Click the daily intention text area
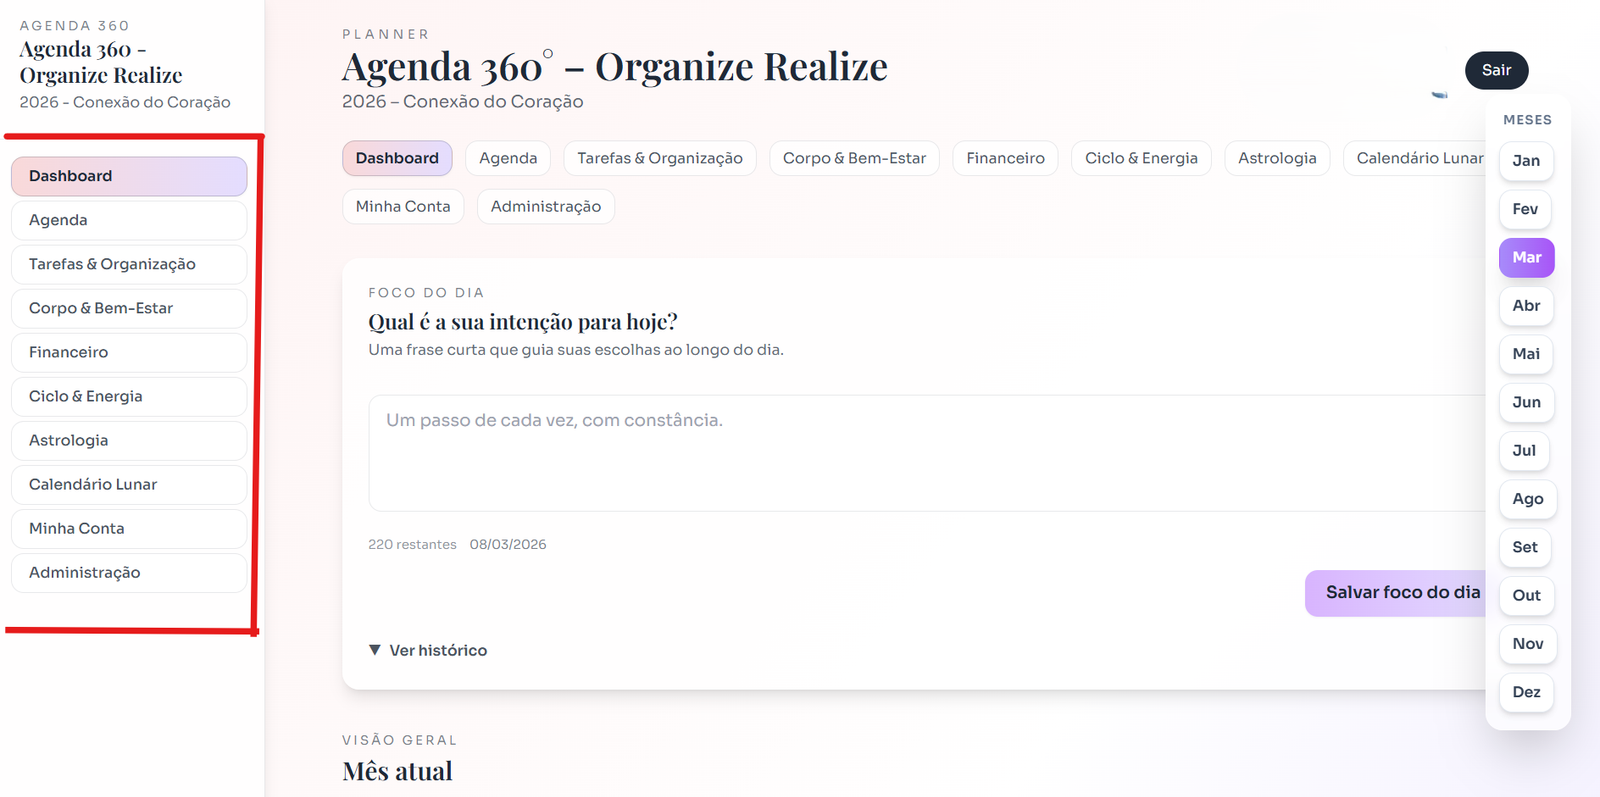Screen dimensions: 1600x797 [927, 453]
